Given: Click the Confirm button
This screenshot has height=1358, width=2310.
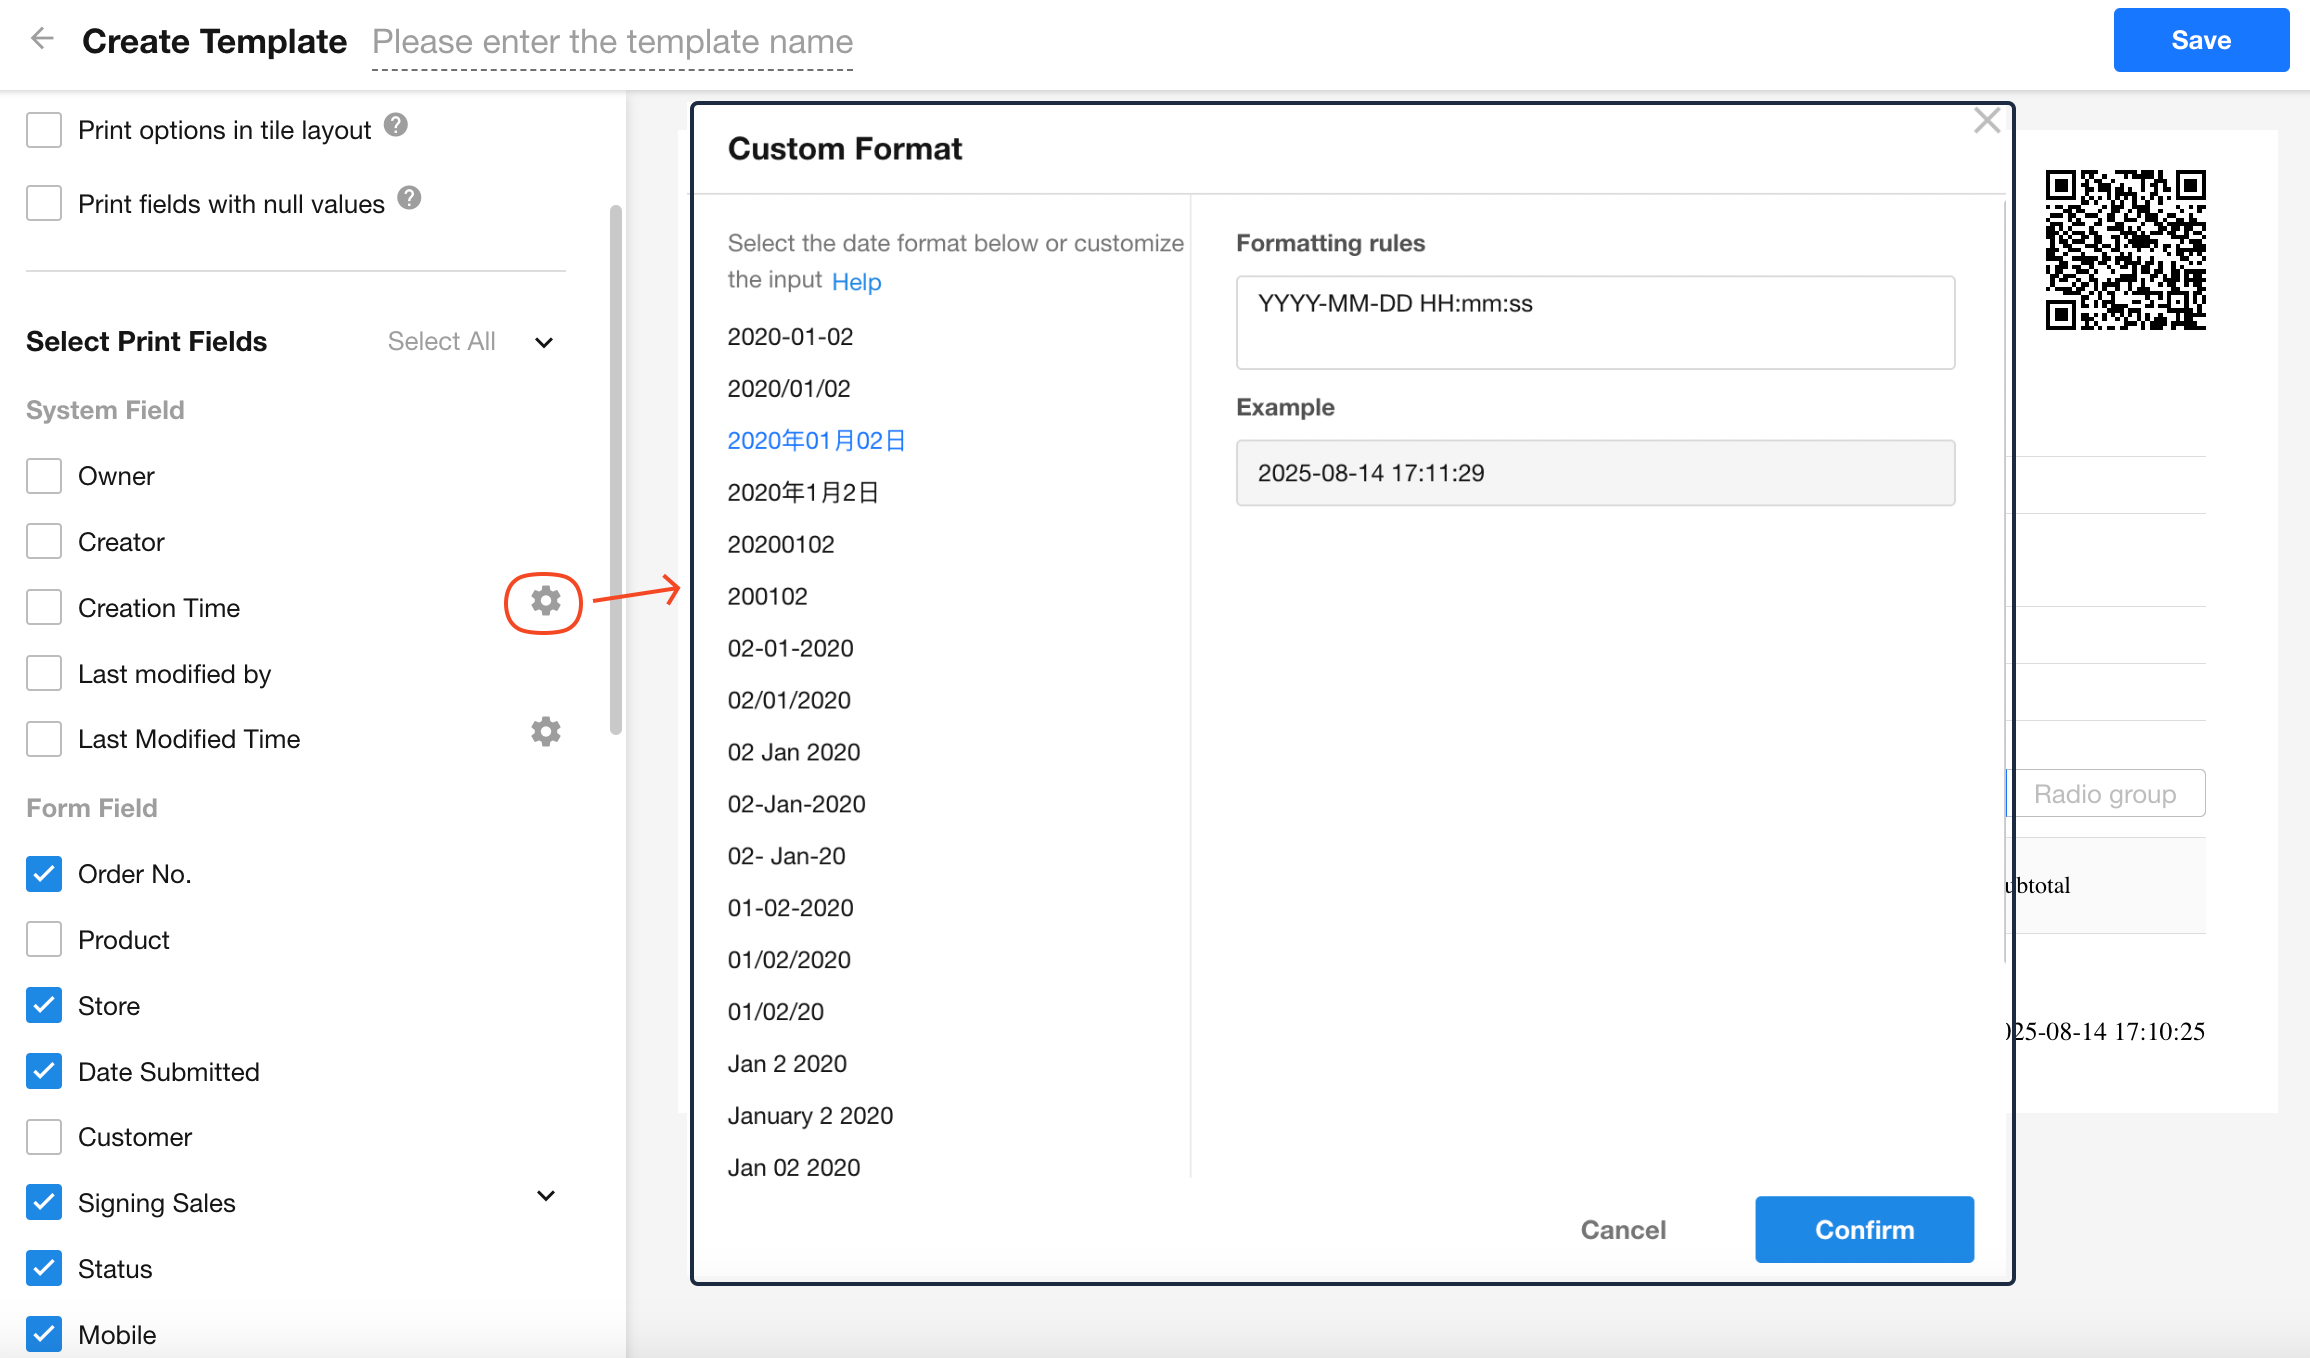Looking at the screenshot, I should (x=1864, y=1229).
